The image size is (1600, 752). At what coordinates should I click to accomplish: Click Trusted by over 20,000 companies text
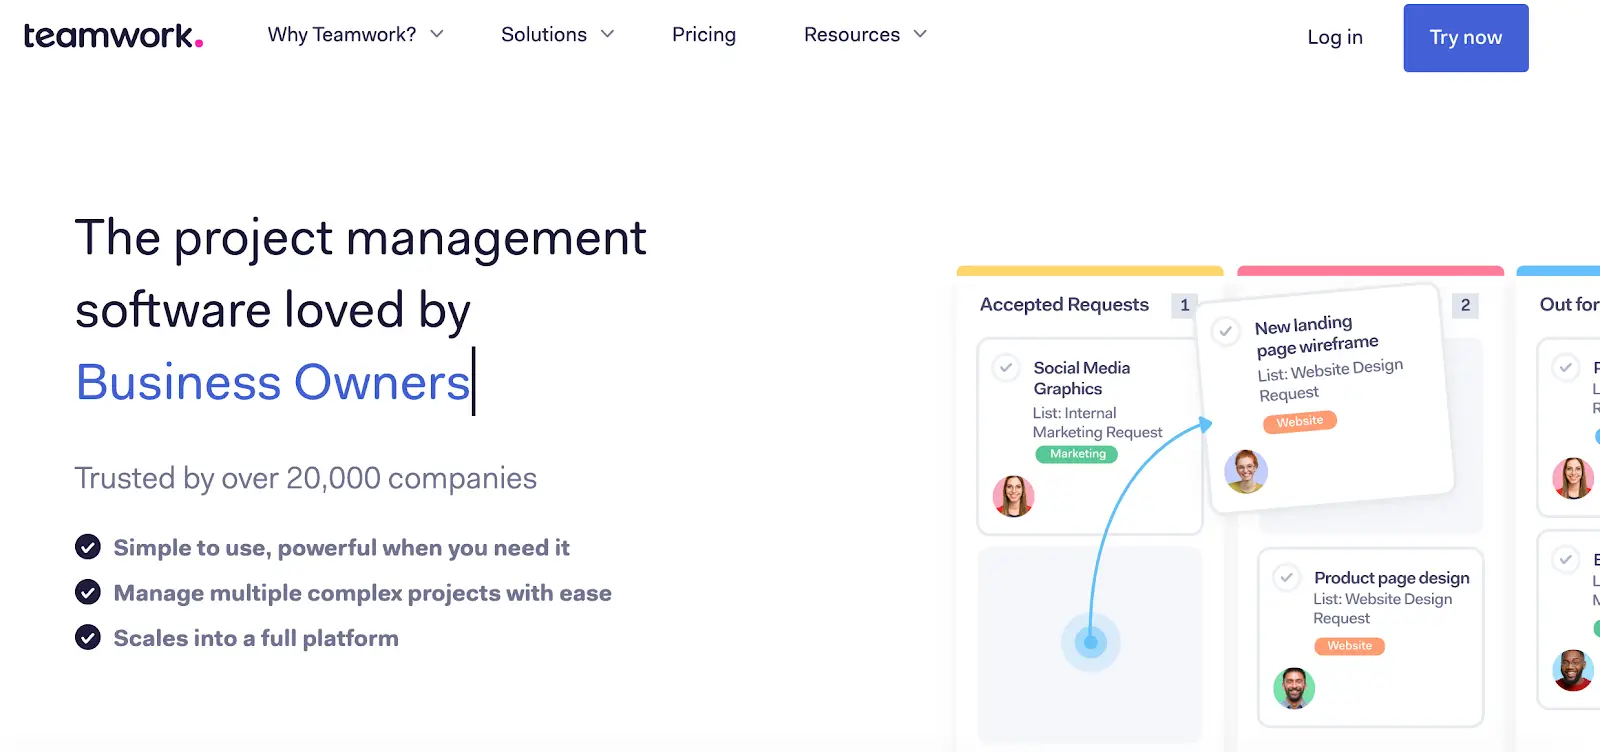click(x=306, y=478)
